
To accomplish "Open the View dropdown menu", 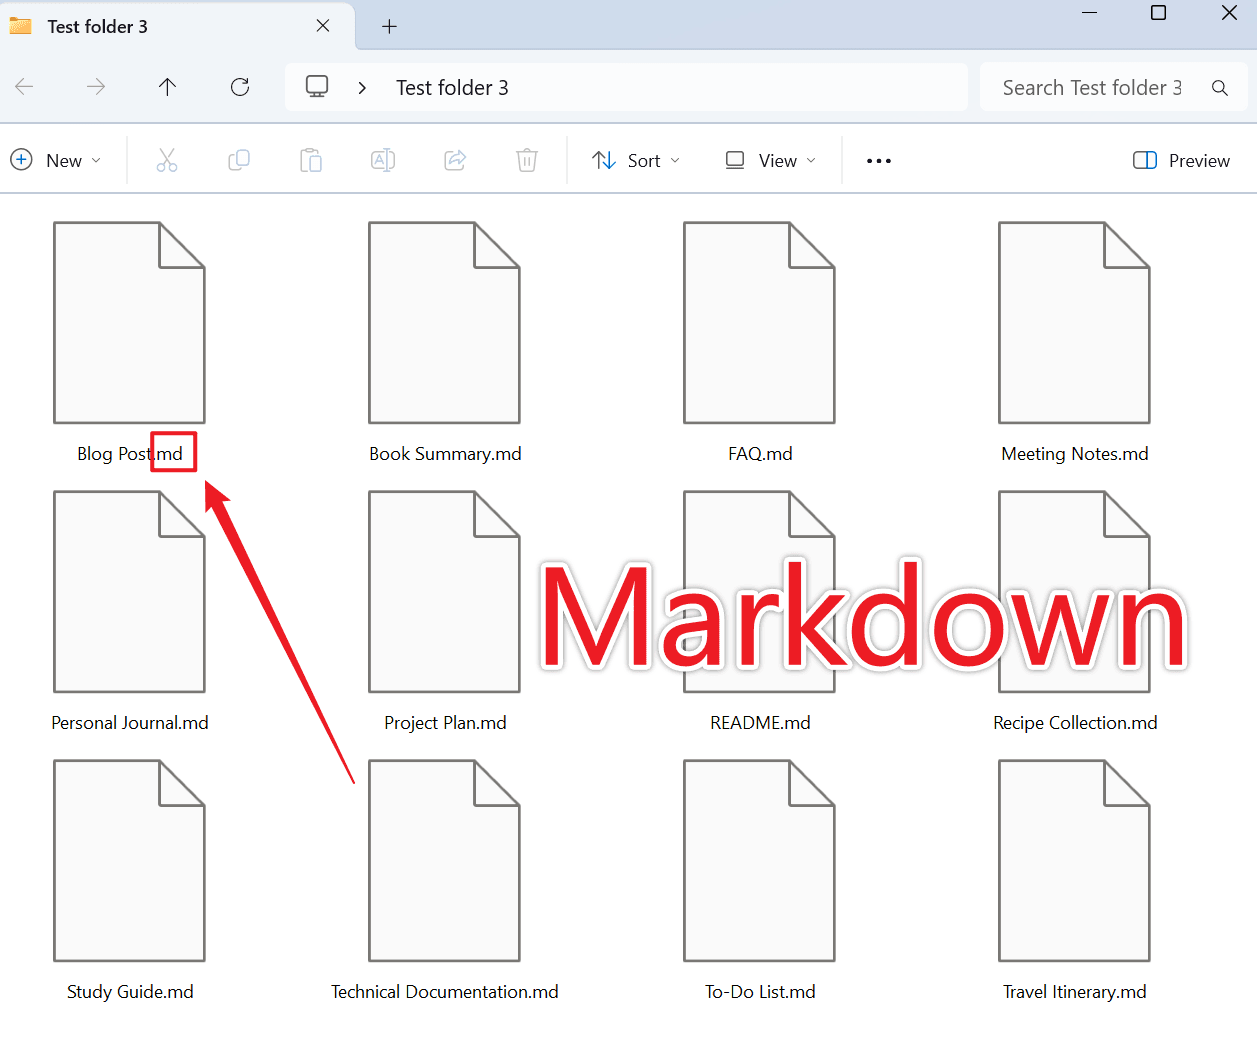I will pos(770,161).
